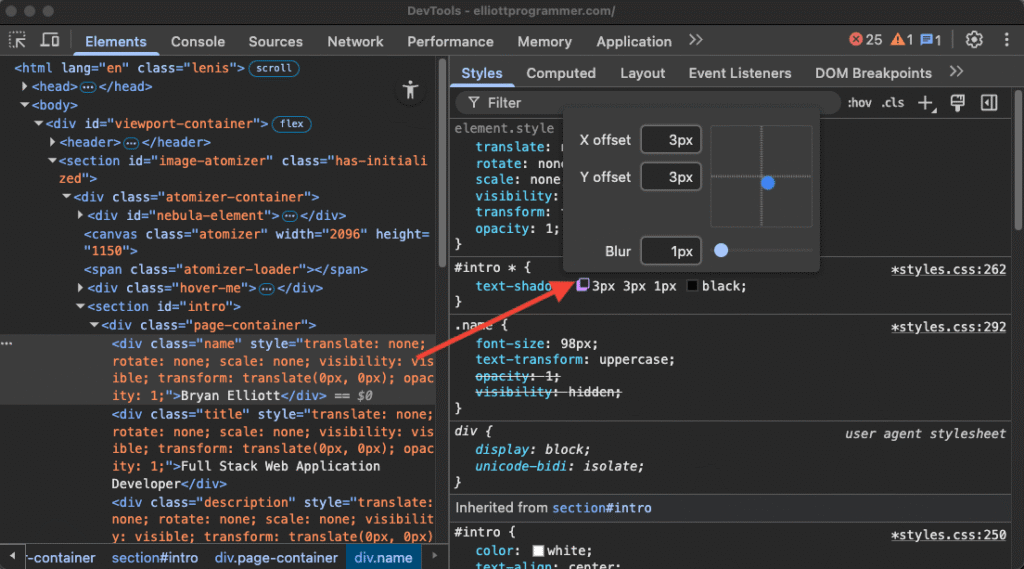Image resolution: width=1024 pixels, height=569 pixels.
Task: Toggle the .cls element classes panel
Action: 892,103
